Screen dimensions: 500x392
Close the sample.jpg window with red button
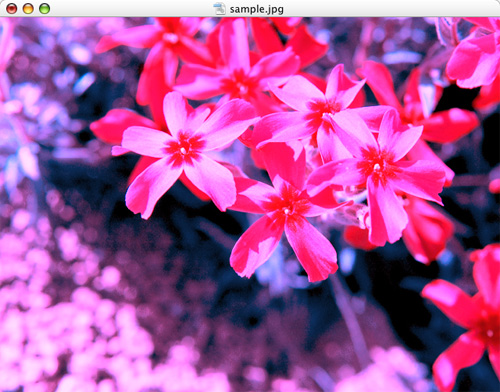click(12, 9)
